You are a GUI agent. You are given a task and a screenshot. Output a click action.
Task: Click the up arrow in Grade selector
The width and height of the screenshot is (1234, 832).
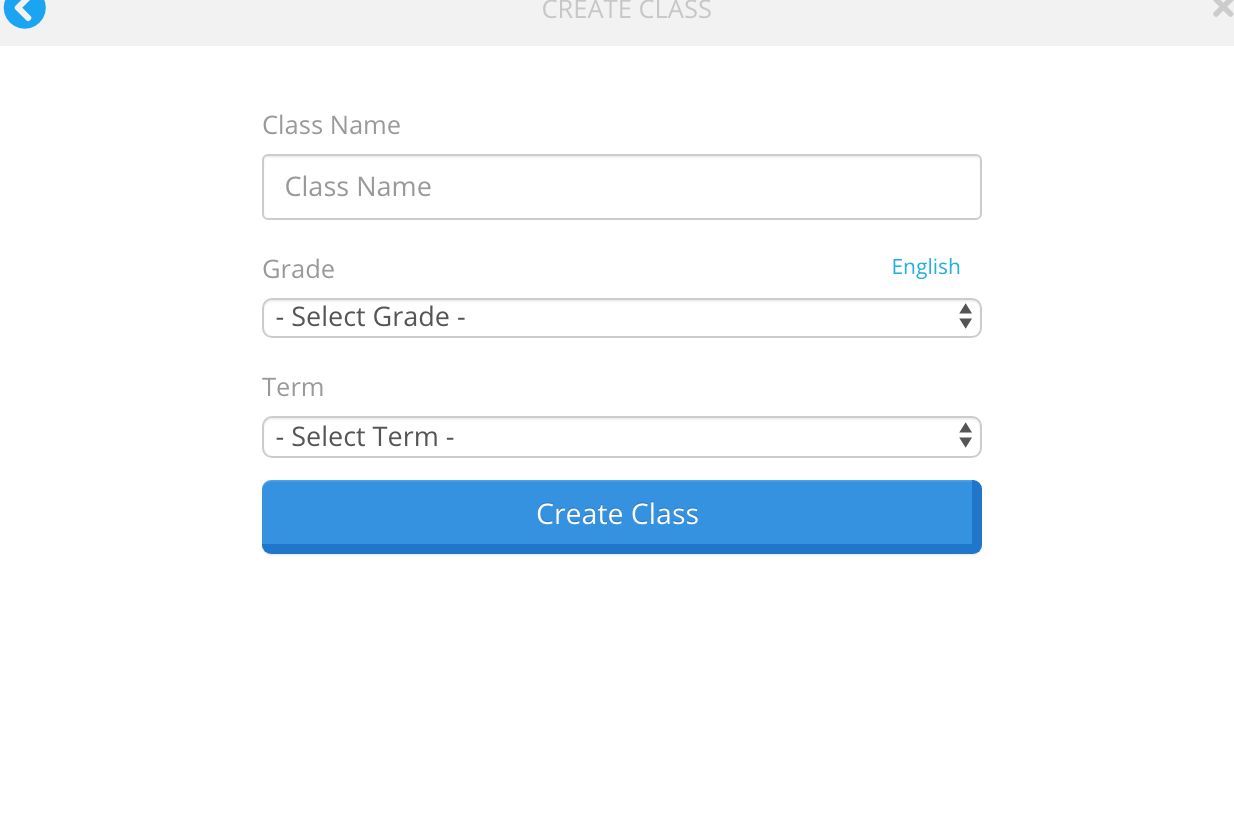965,309
